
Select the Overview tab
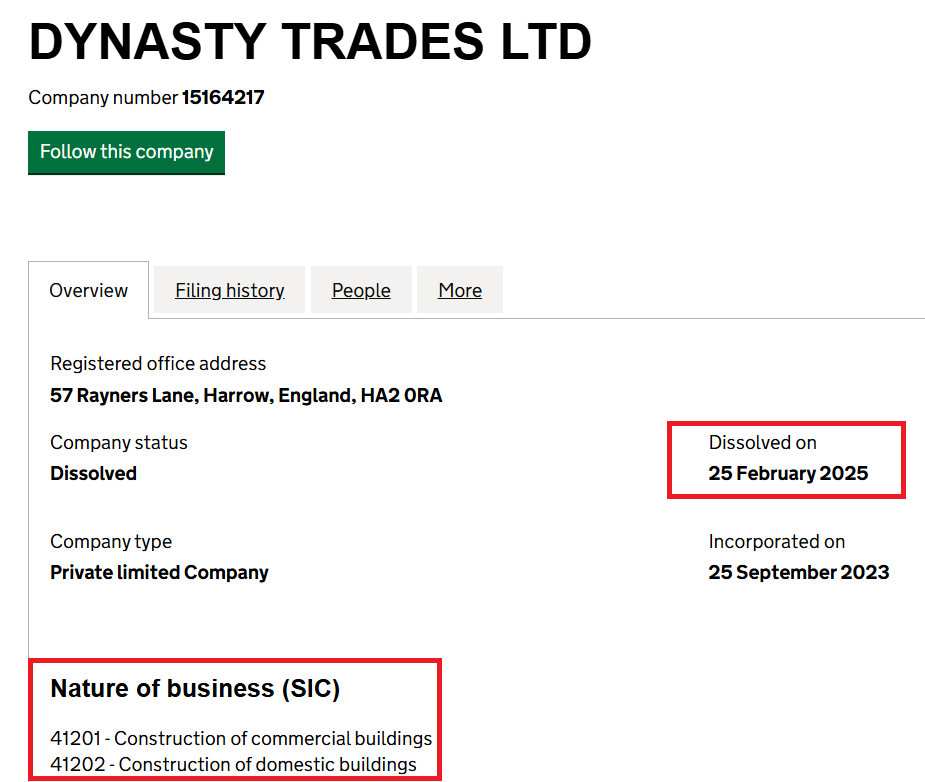click(x=88, y=290)
